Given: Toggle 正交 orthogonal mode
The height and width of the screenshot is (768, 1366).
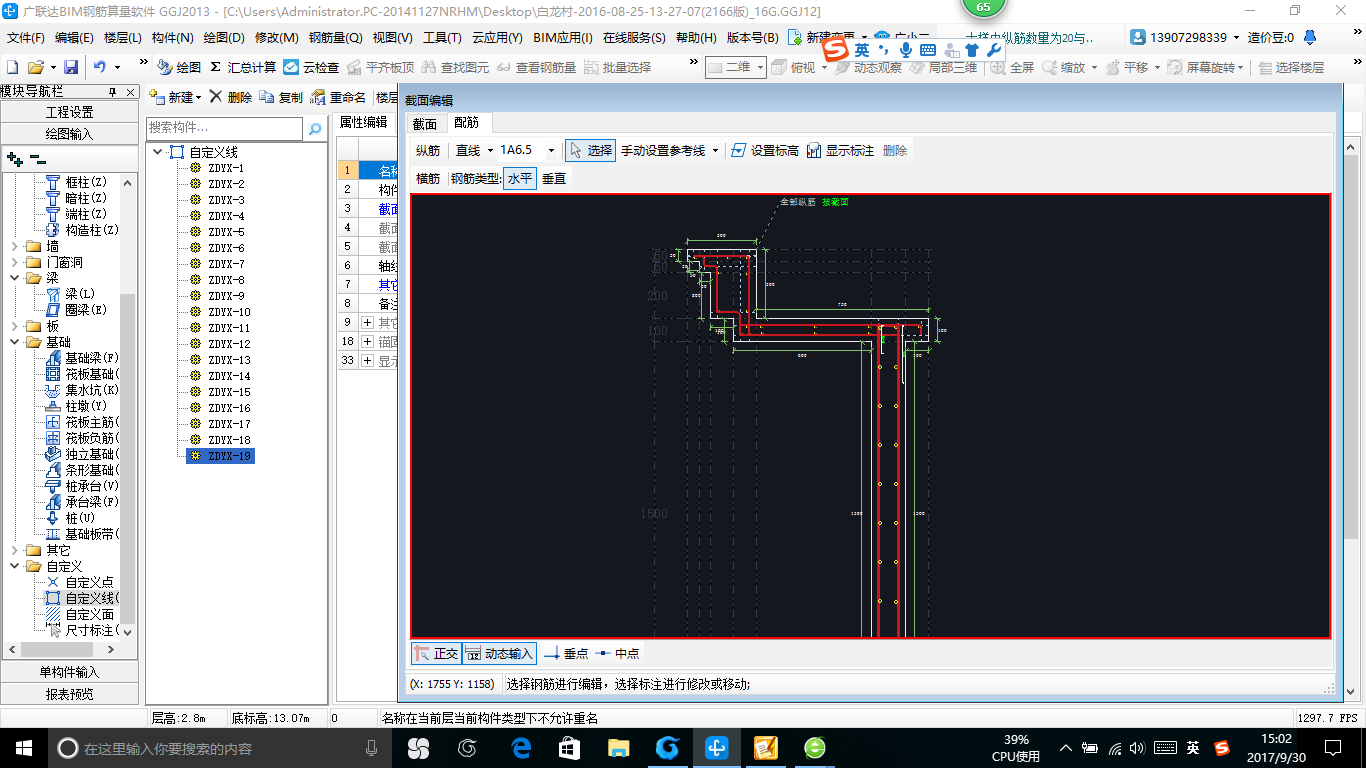Looking at the screenshot, I should click(436, 653).
